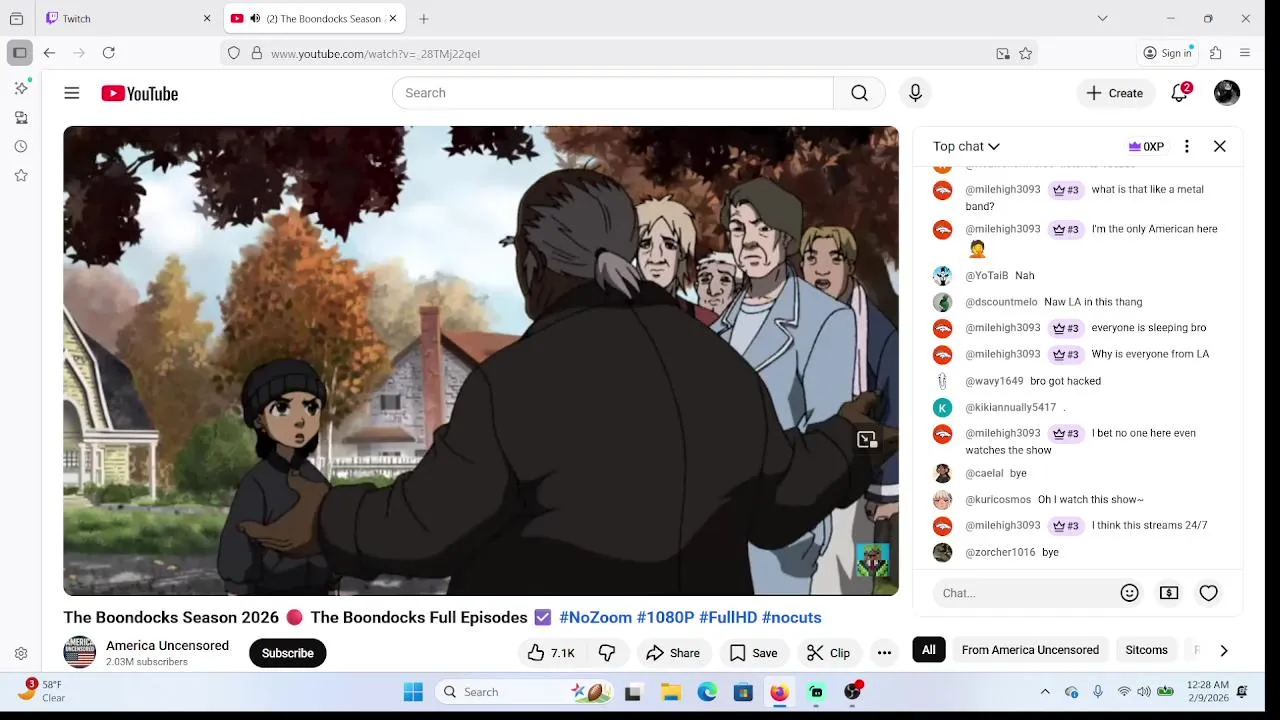Close the live chat panel

[x=1220, y=146]
